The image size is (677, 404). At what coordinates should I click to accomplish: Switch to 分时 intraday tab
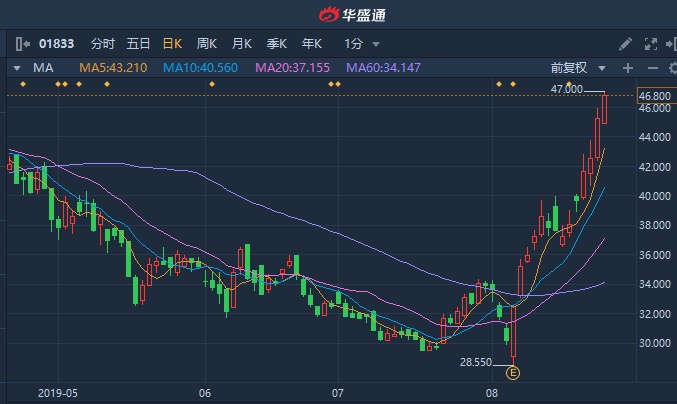103,44
